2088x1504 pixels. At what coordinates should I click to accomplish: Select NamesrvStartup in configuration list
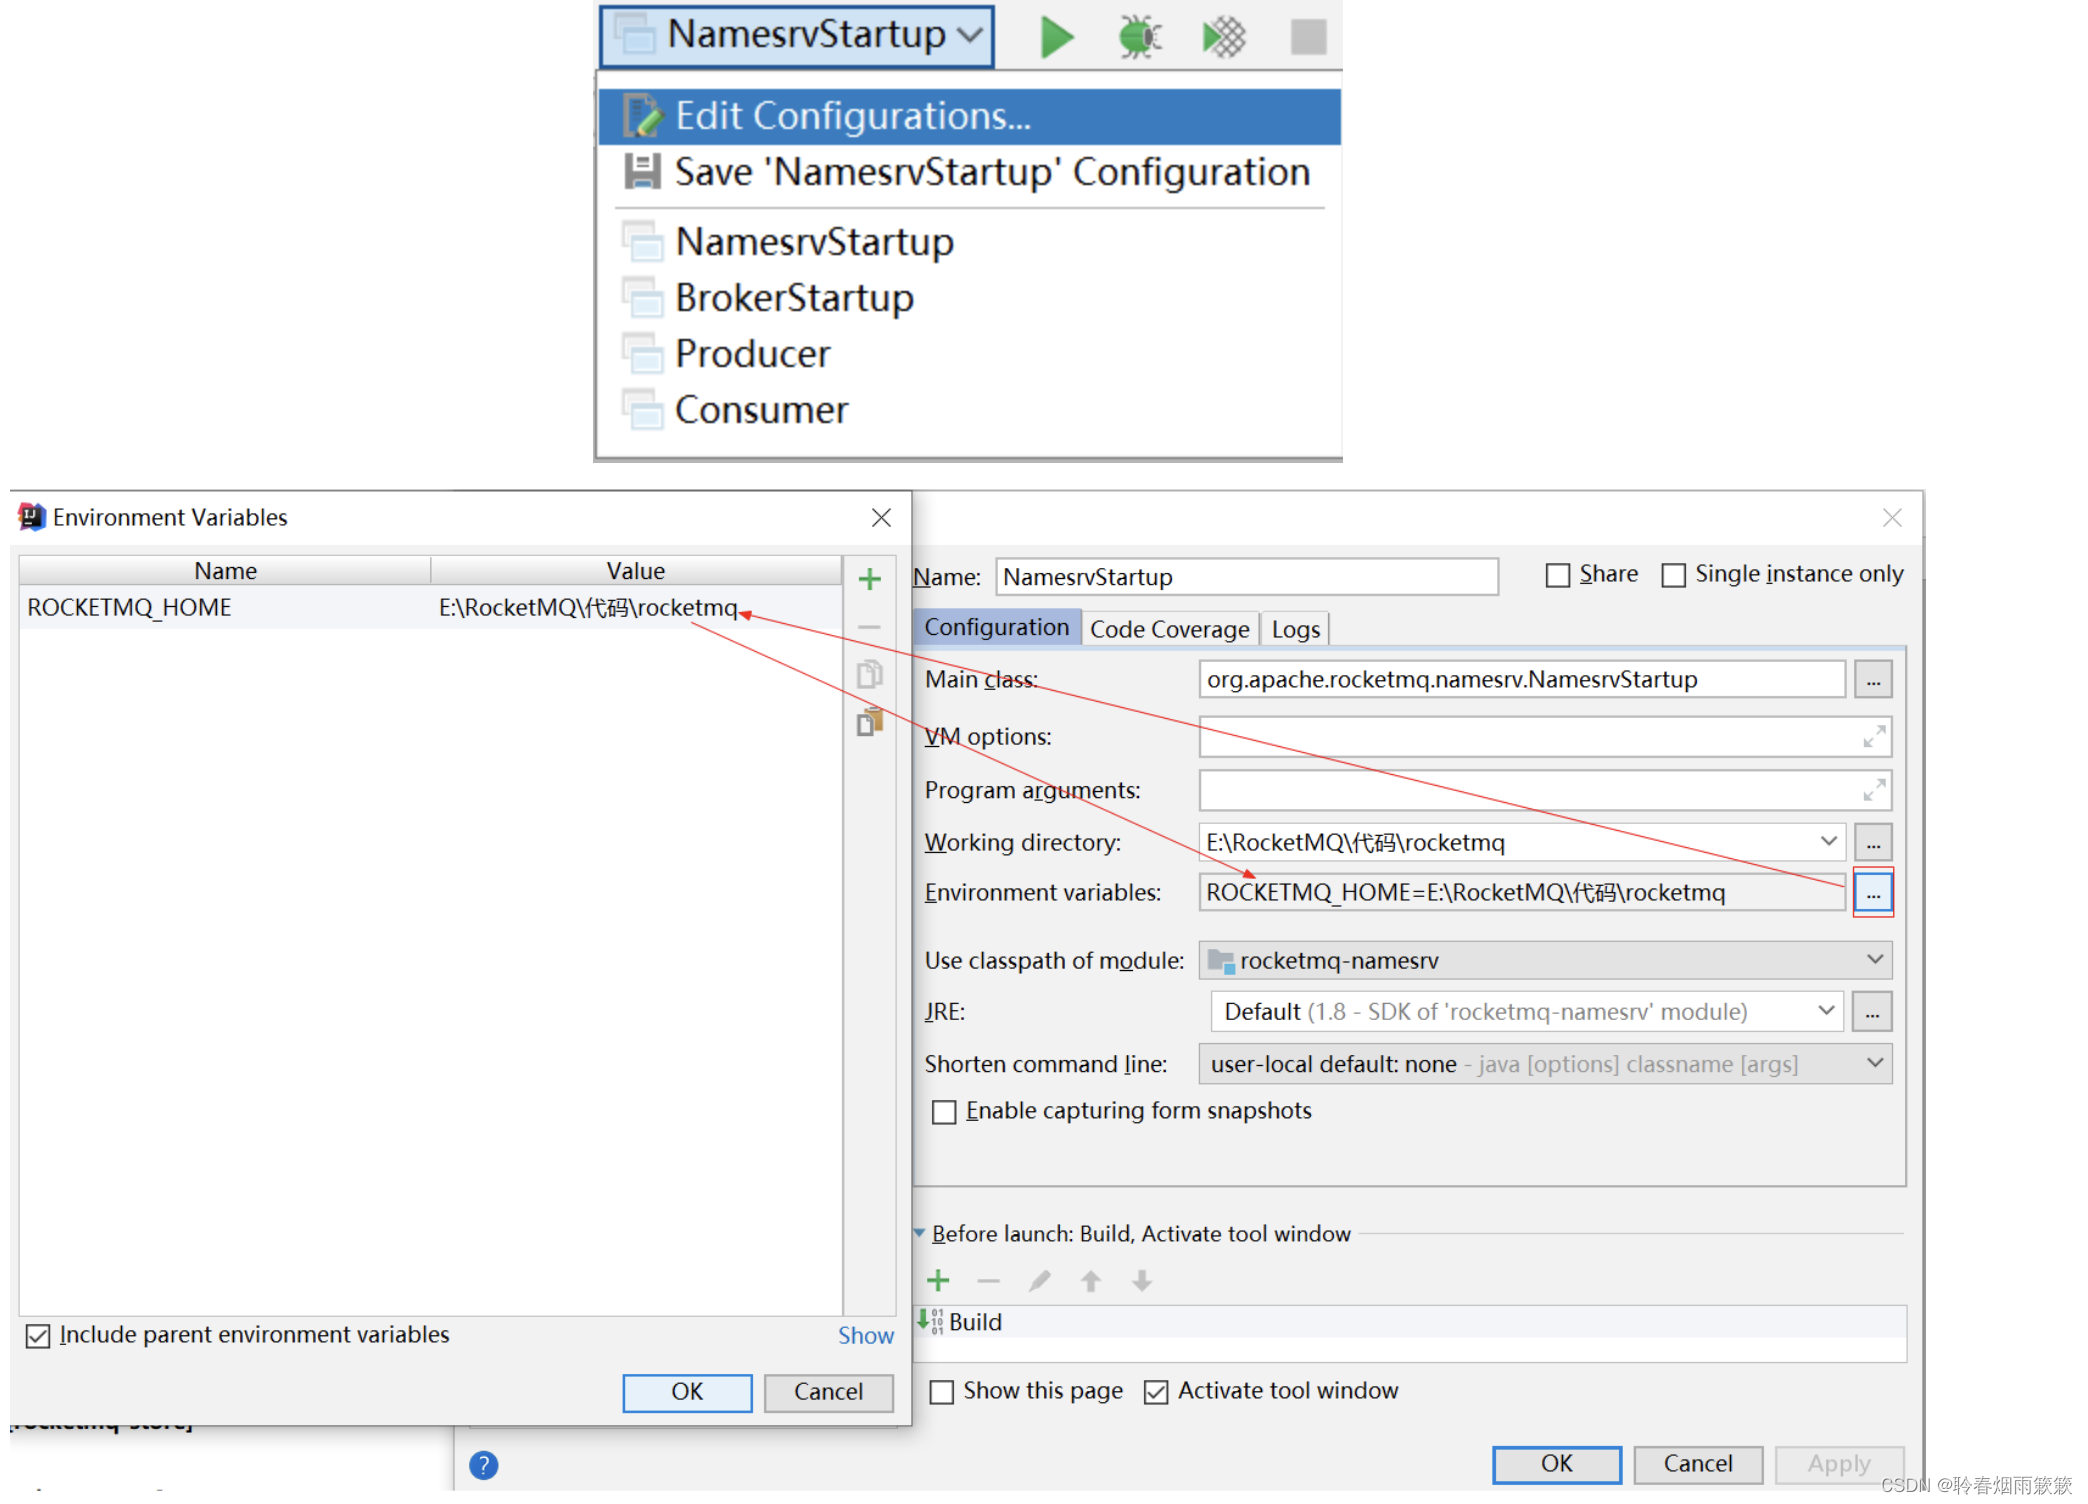[x=969, y=242]
